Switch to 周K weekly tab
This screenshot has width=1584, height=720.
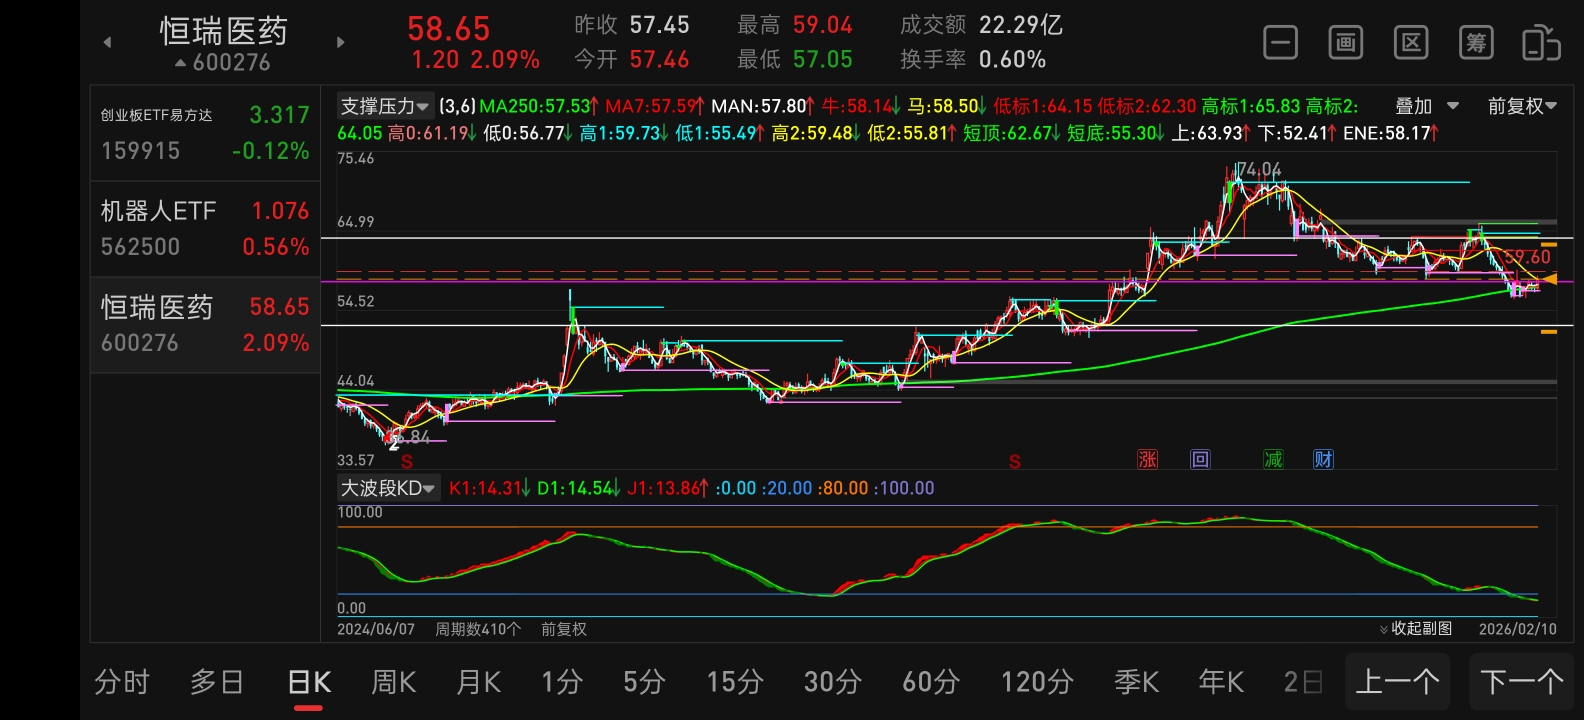click(393, 682)
